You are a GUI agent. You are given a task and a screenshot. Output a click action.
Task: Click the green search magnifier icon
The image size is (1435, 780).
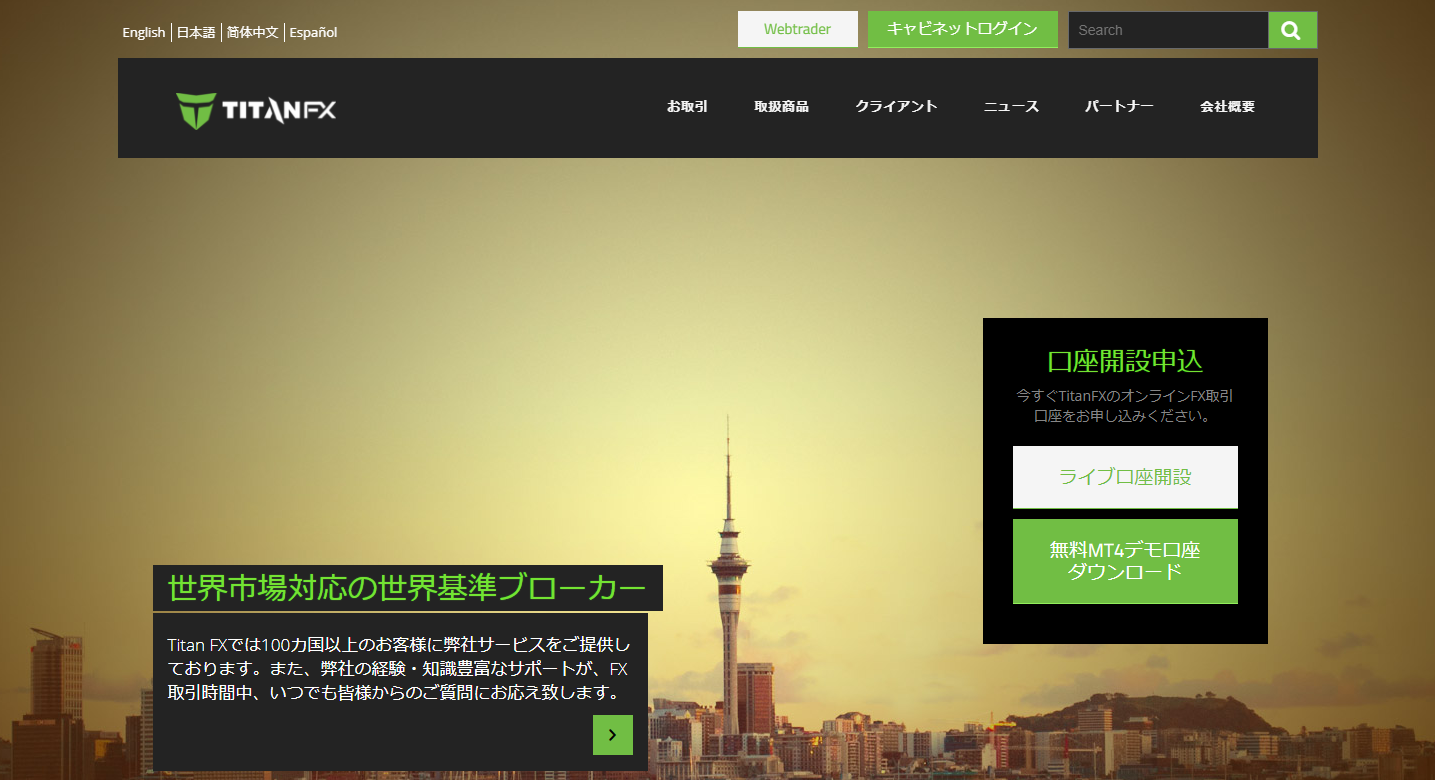point(1292,30)
